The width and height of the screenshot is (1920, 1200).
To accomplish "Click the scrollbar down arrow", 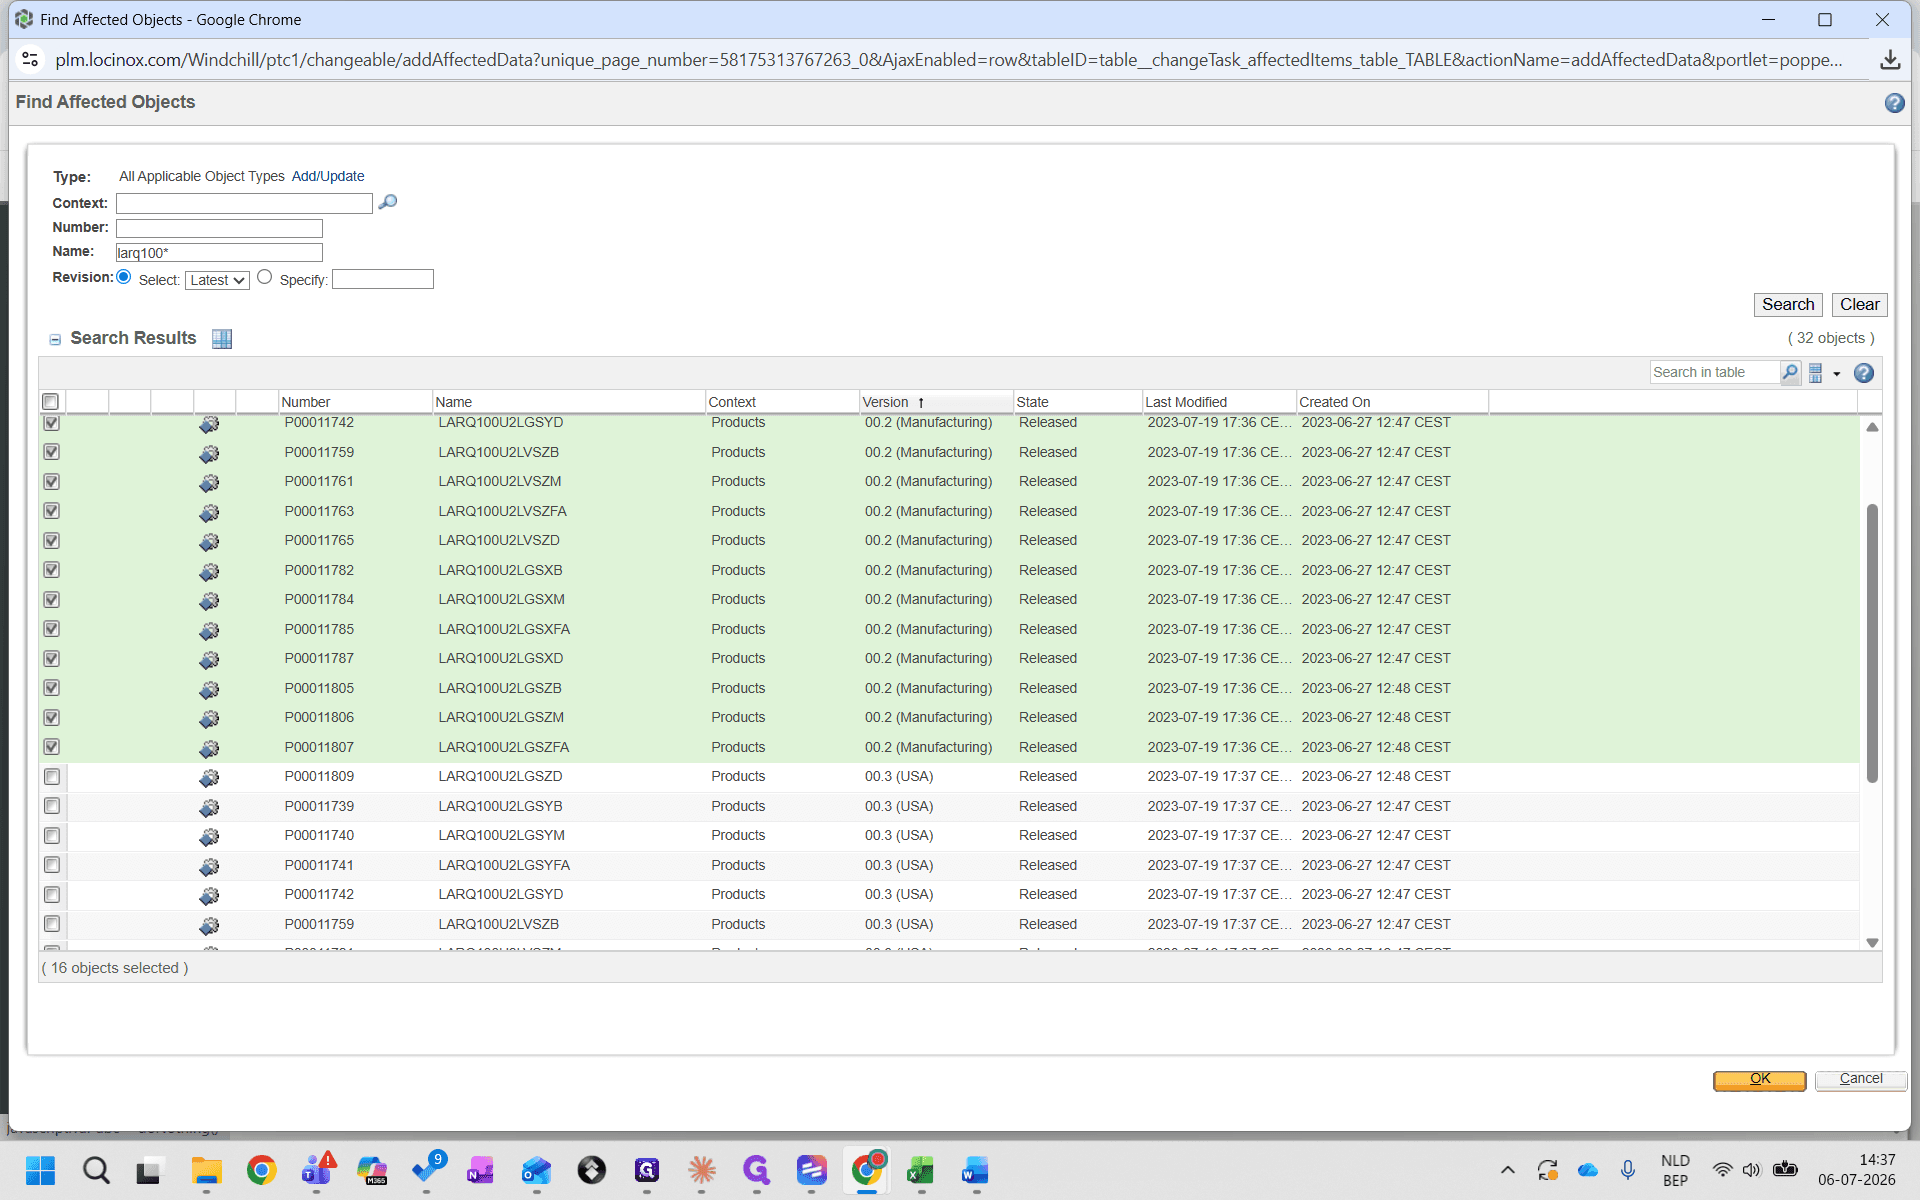I will [x=1872, y=943].
